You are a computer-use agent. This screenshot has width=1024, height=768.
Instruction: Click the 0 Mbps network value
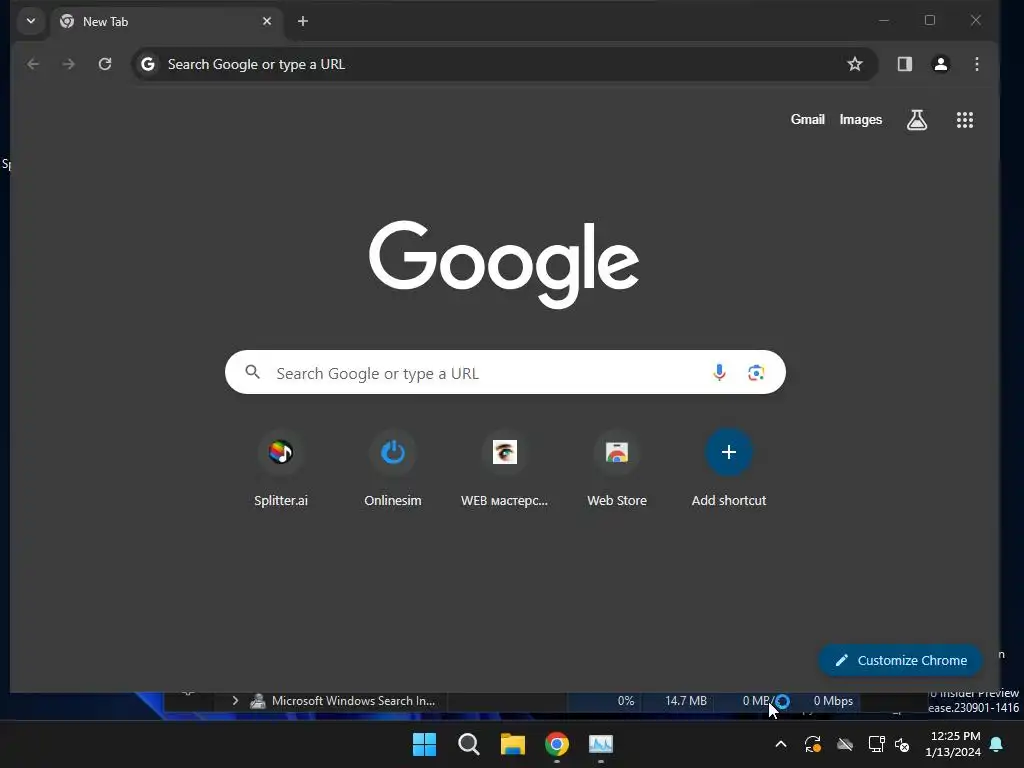(x=833, y=701)
